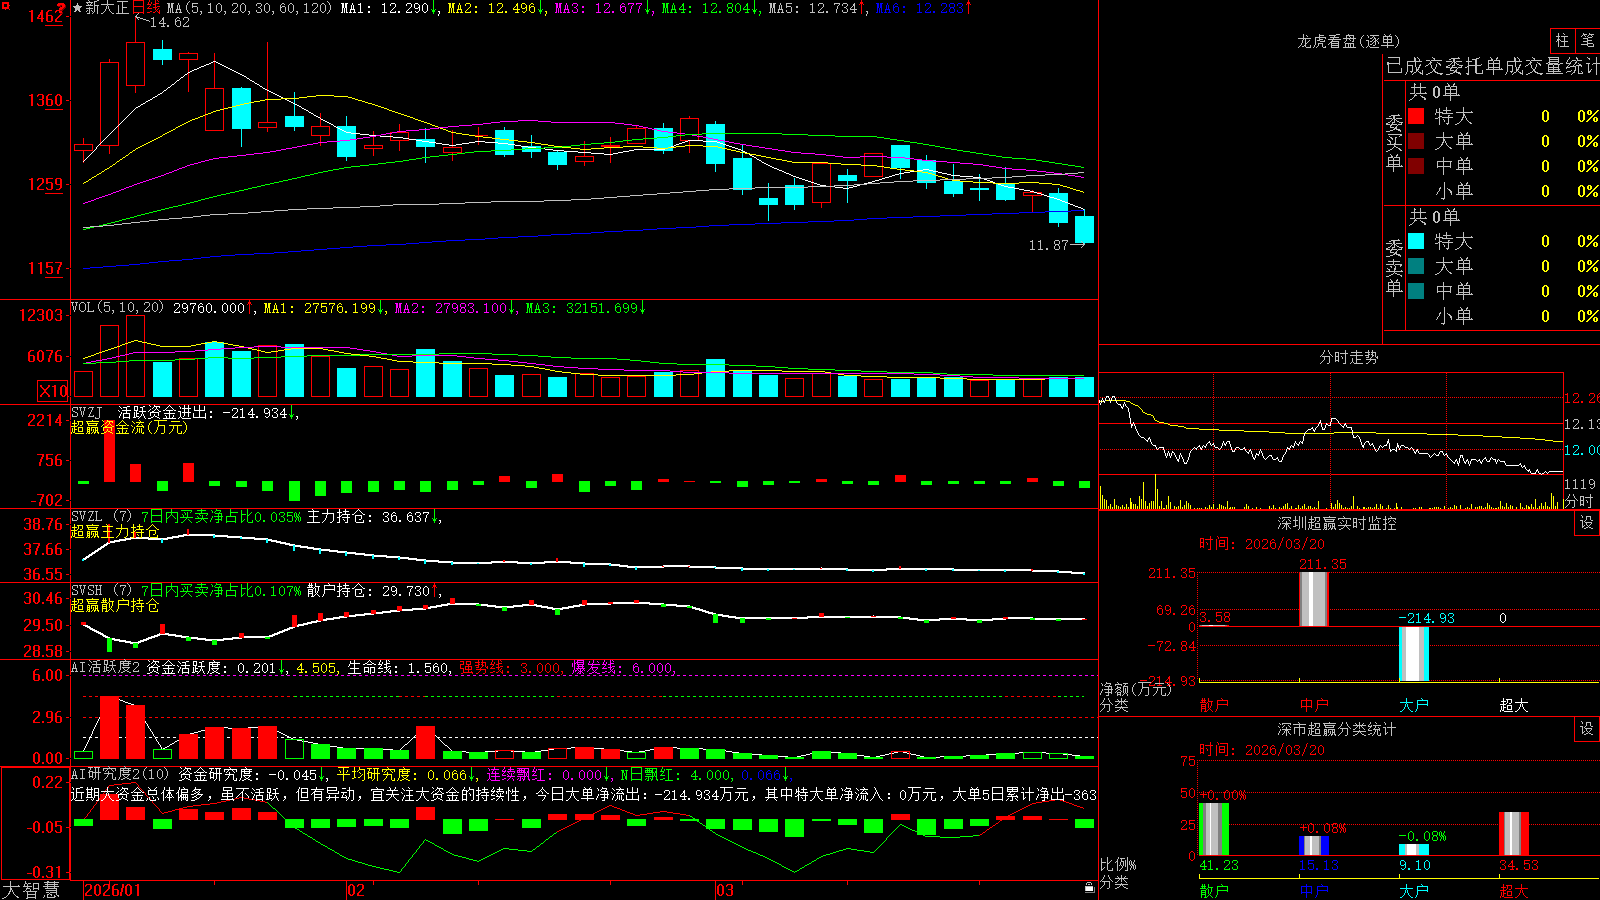This screenshot has height=900, width=1600.
Task: Click the X10 volume scale marker
Action: pos(53,391)
